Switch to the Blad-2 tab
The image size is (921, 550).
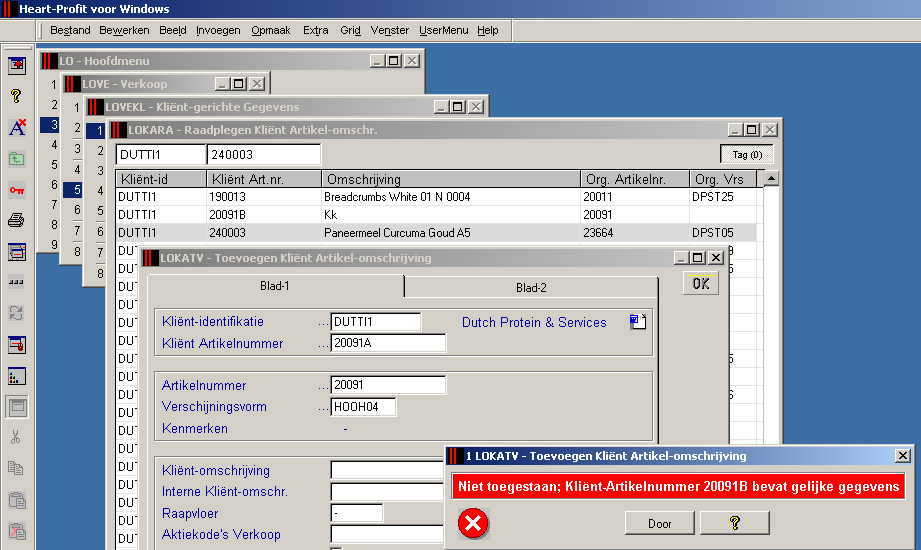[531, 287]
